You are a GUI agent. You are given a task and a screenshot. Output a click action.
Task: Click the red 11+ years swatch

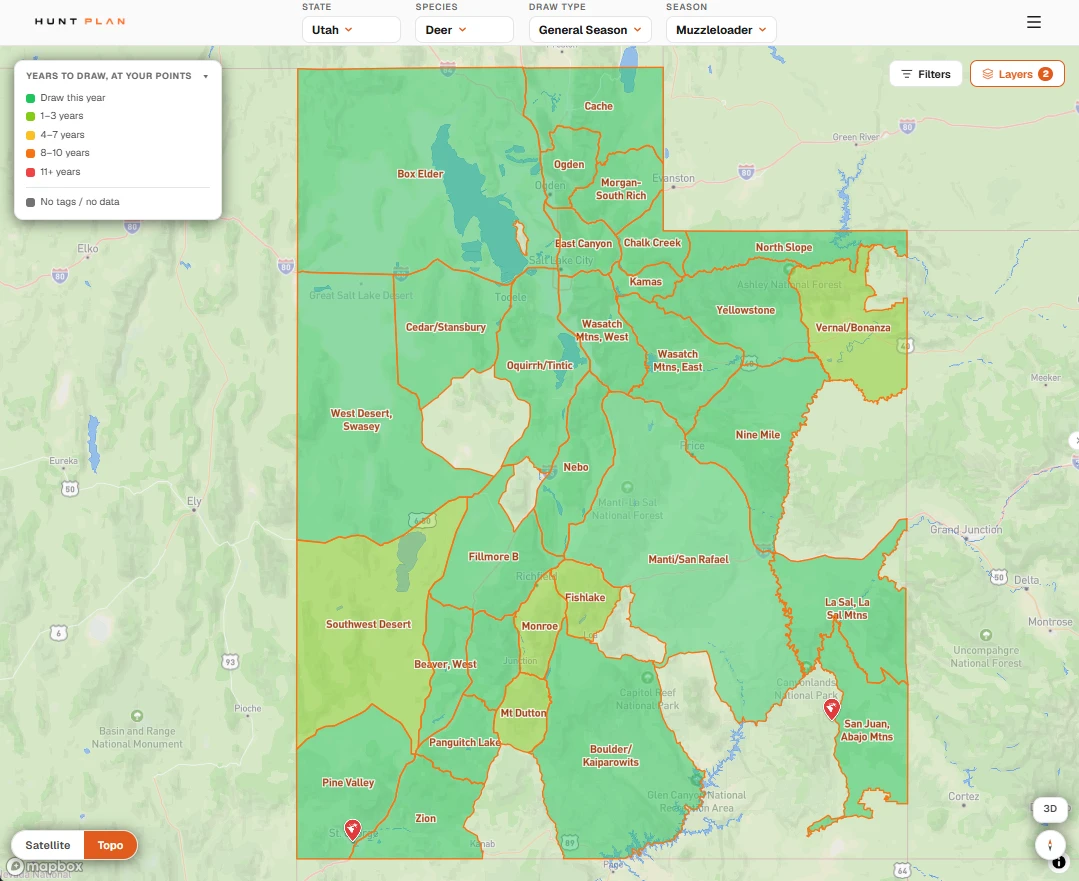point(30,172)
